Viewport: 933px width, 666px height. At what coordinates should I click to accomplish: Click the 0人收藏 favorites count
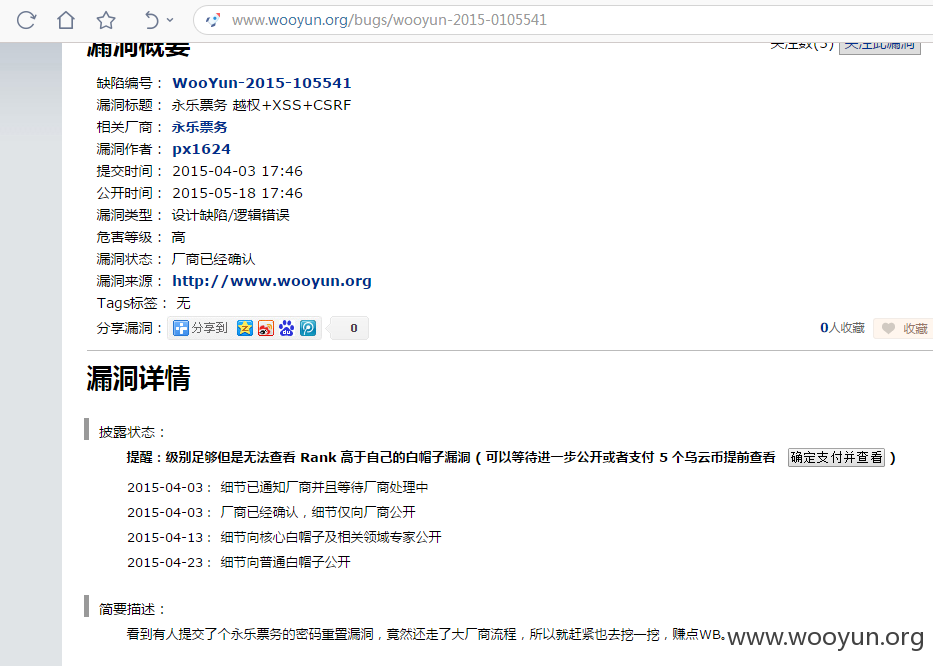coord(842,328)
